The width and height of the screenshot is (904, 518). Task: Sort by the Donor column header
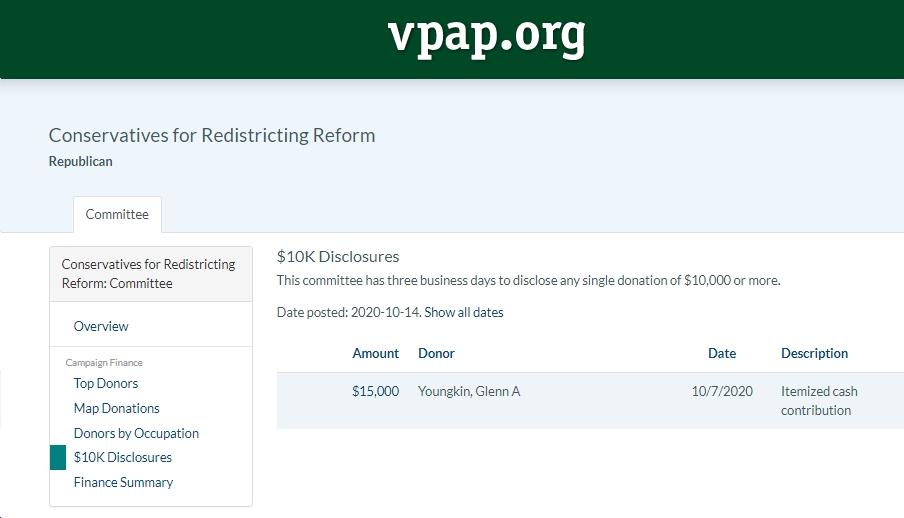(x=436, y=353)
